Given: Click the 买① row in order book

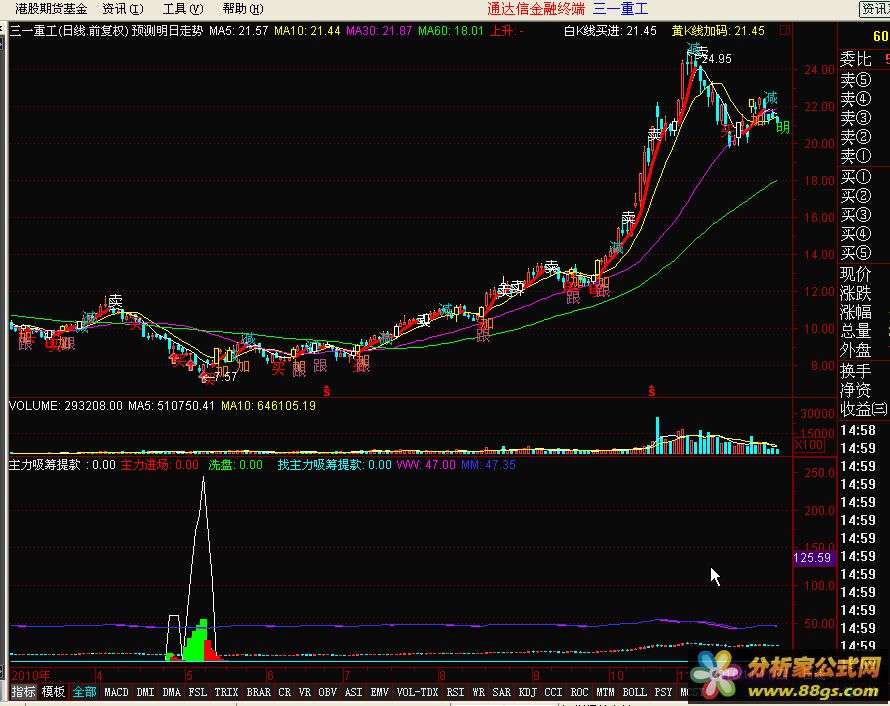Looking at the screenshot, I should (864, 177).
